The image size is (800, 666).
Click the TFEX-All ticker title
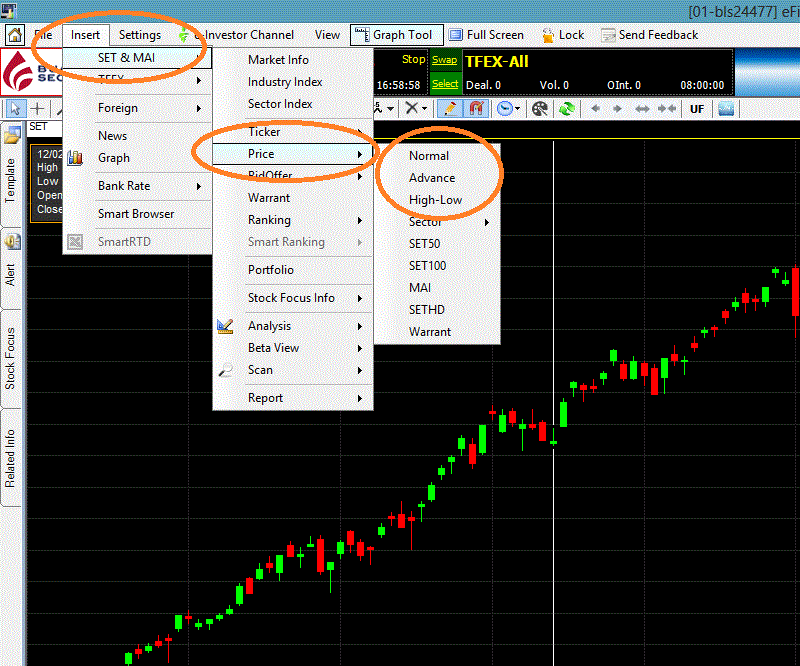pos(496,62)
